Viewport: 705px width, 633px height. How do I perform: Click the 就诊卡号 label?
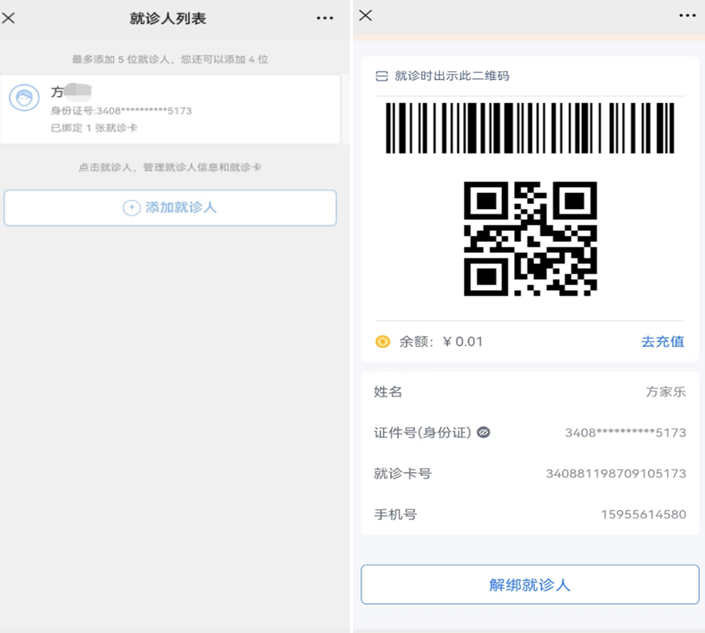pos(402,473)
